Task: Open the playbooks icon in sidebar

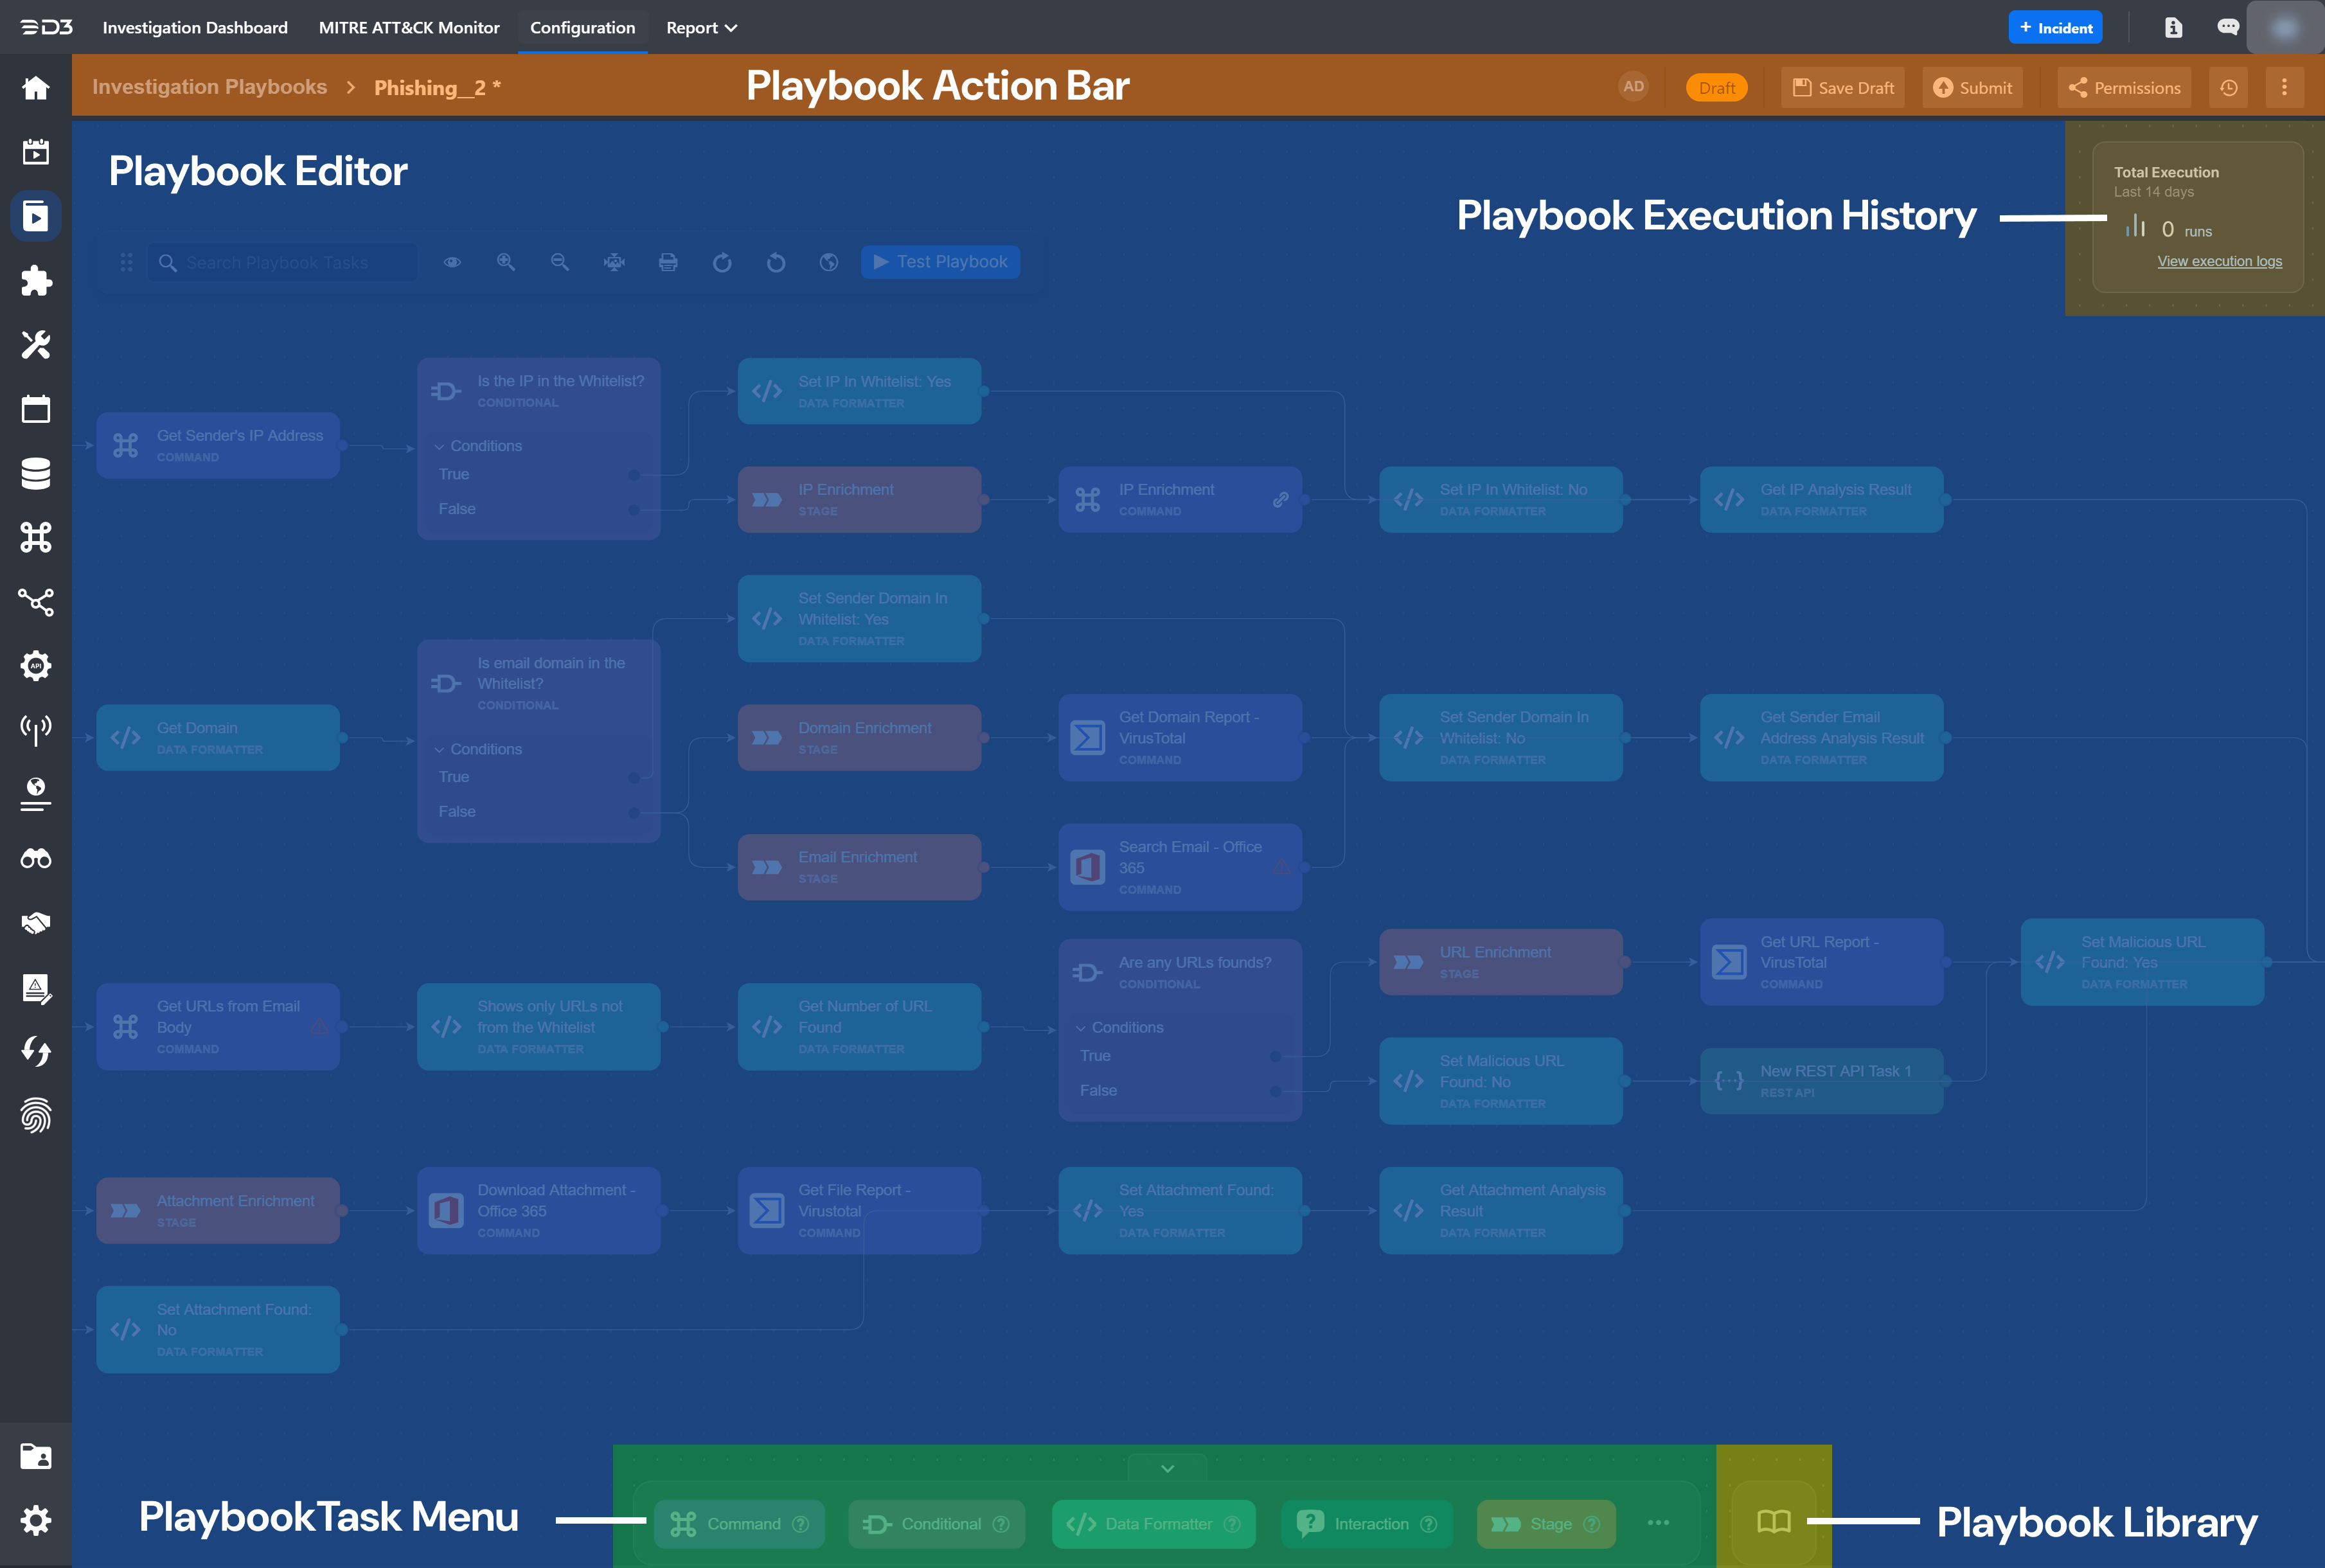Action: tap(36, 216)
